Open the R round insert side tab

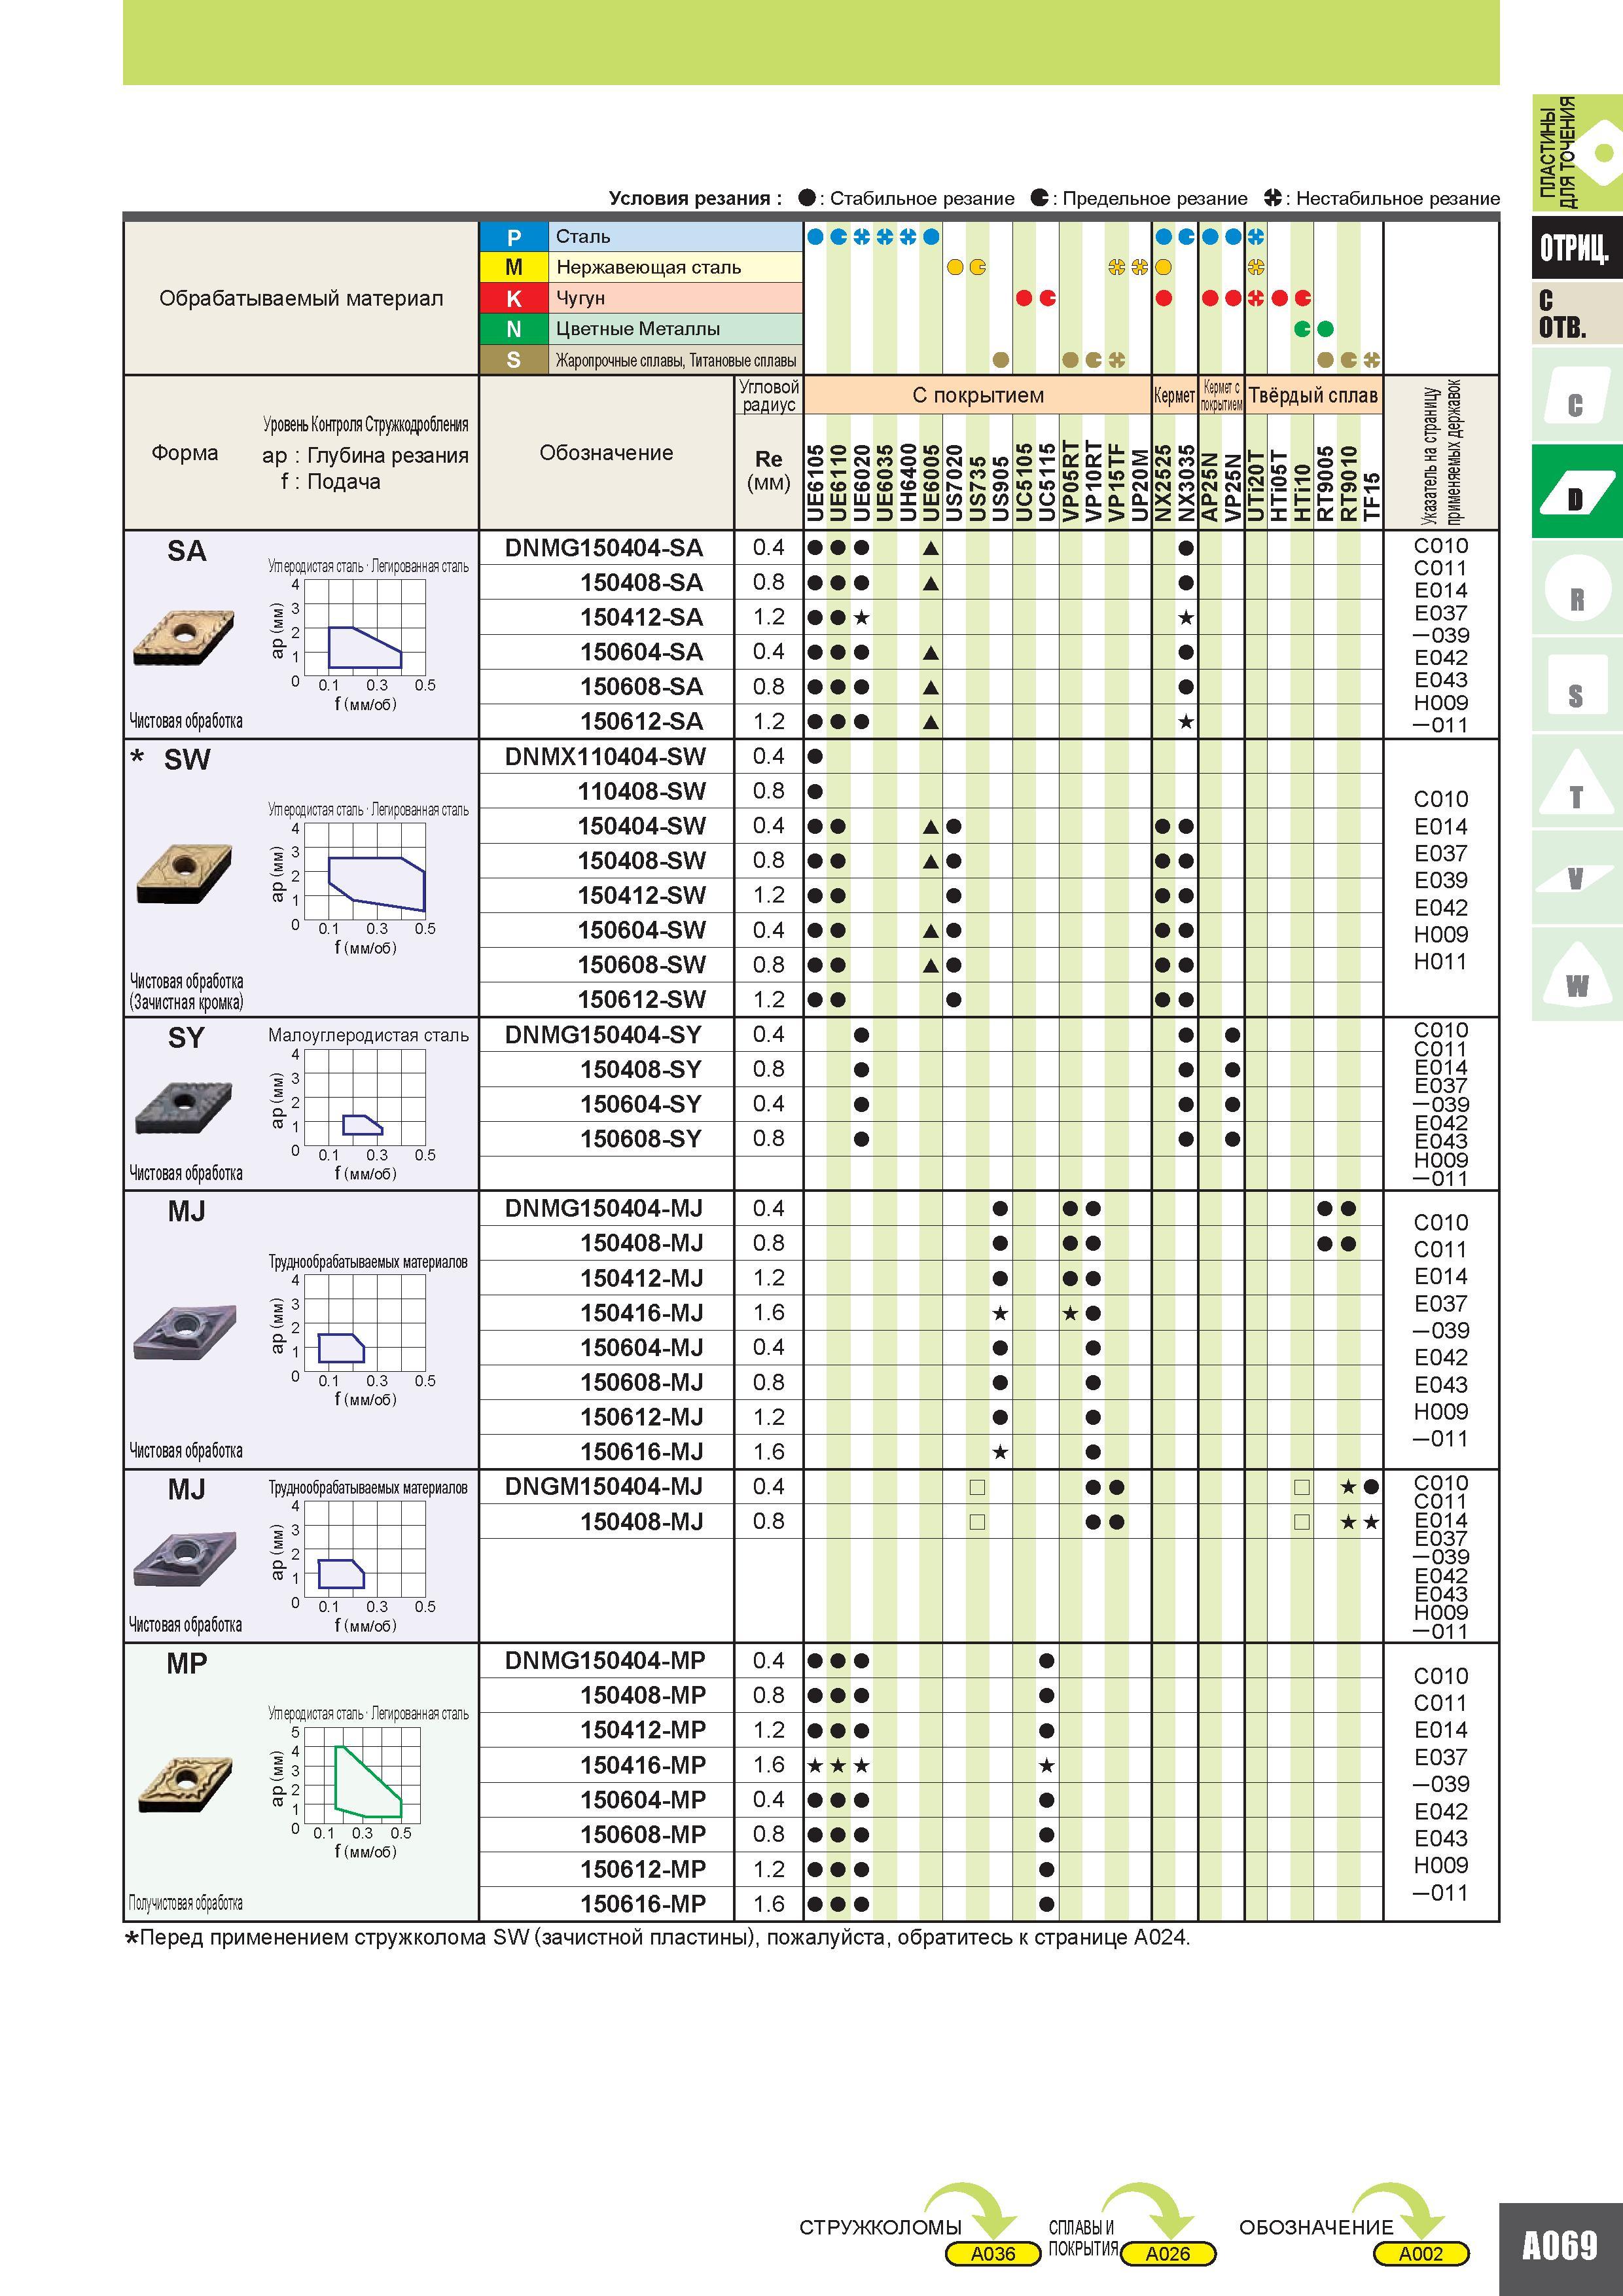click(1576, 589)
